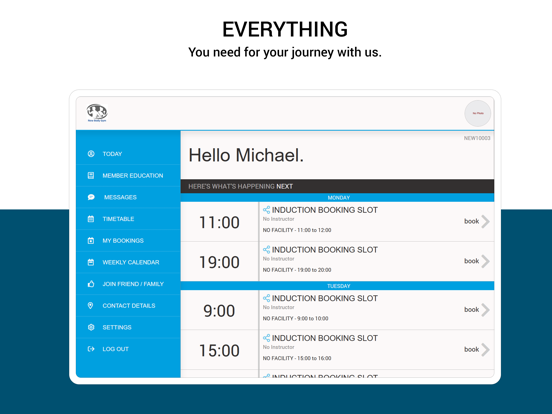Go to Messages
Image resolution: width=552 pixels, height=414 pixels.
tap(128, 197)
